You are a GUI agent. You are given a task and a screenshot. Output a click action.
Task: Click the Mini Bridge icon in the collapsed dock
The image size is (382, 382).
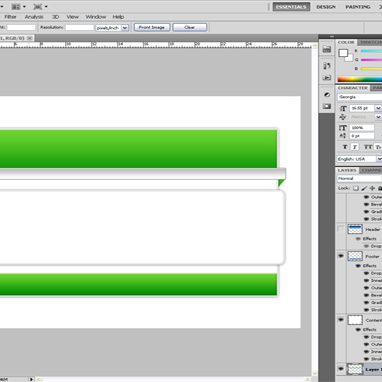pos(327,49)
